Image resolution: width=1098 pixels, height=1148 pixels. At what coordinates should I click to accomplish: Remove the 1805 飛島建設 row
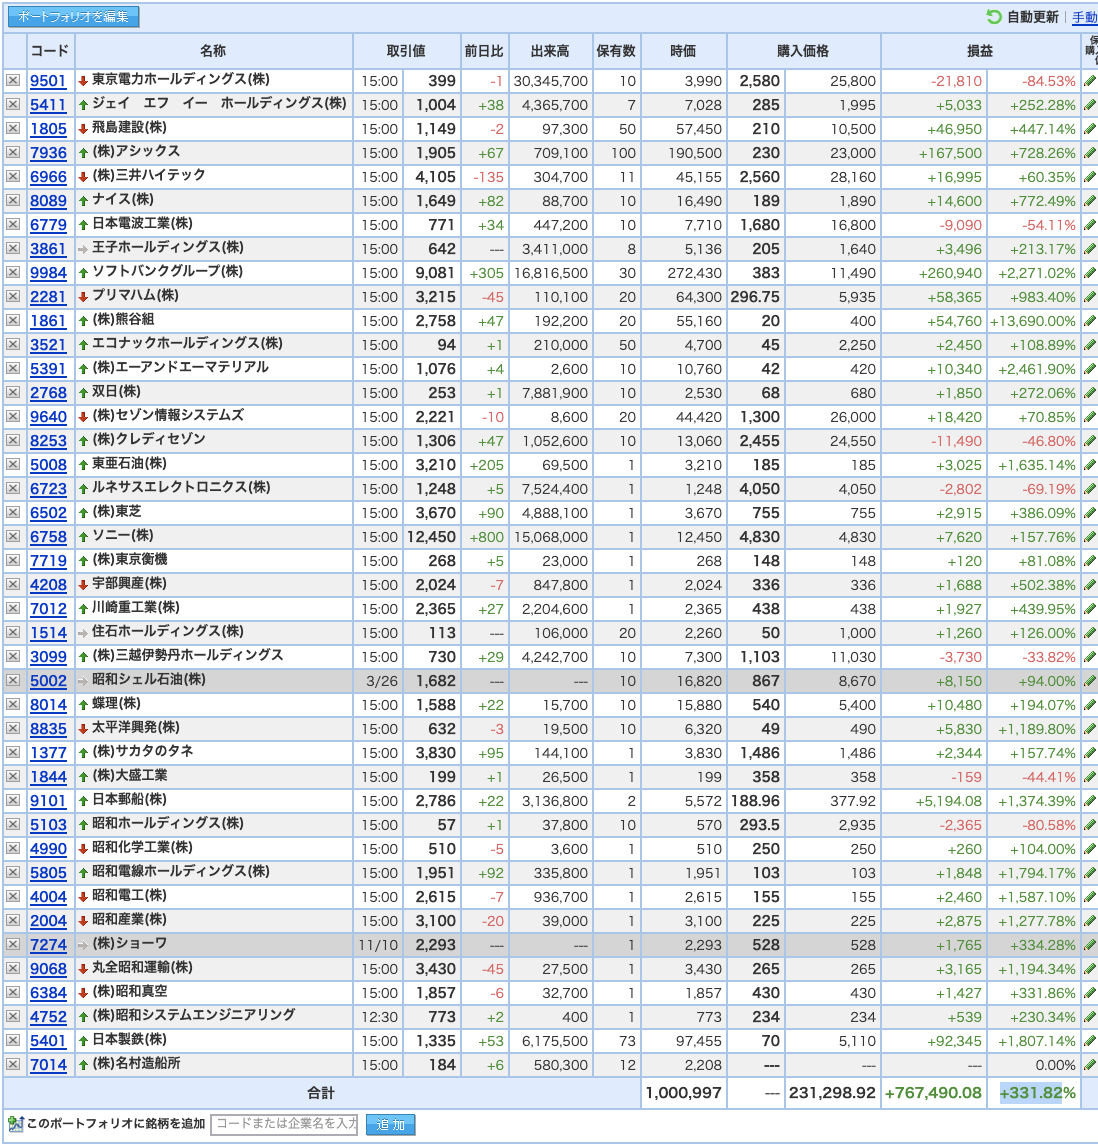13,129
